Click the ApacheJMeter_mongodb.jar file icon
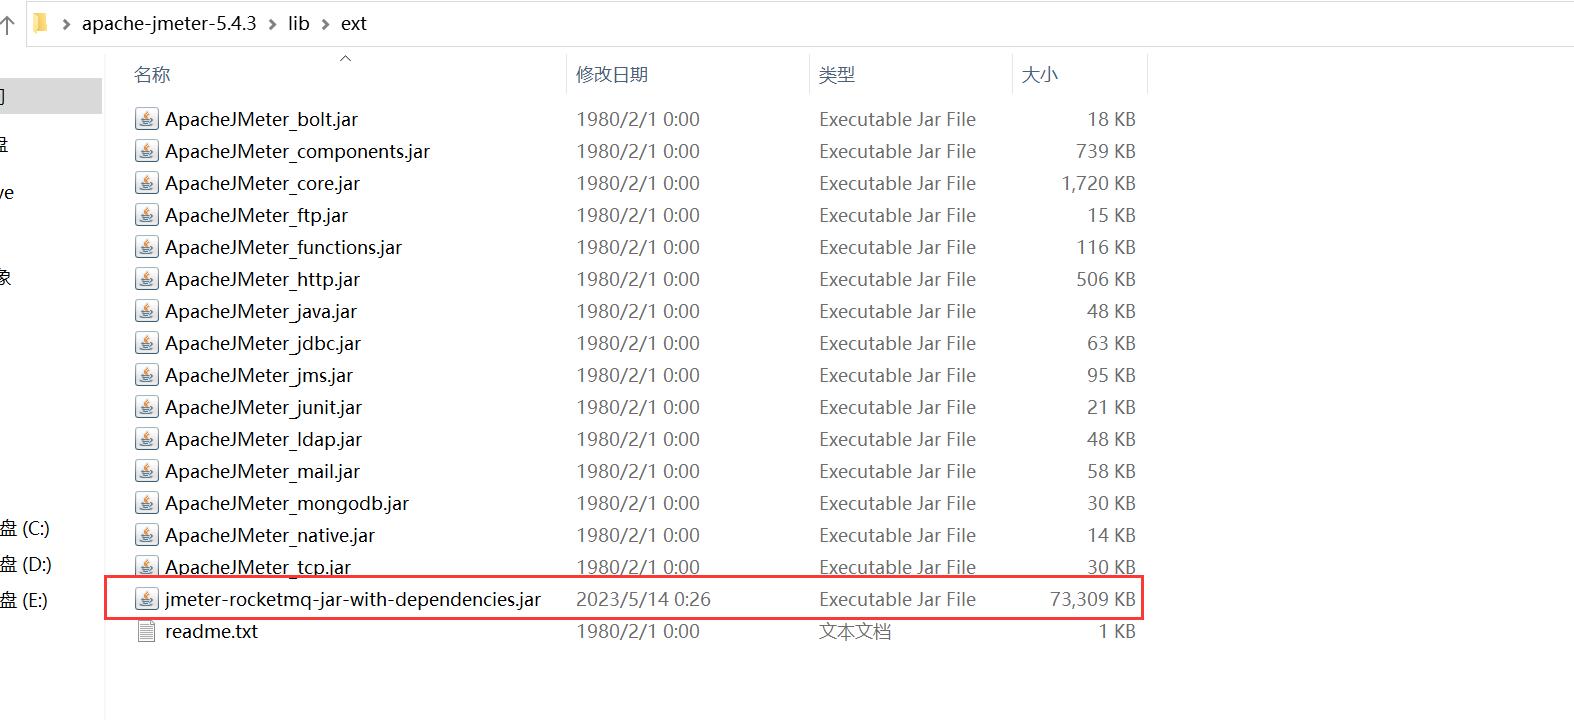Screen dimensions: 1574x720 click(146, 503)
